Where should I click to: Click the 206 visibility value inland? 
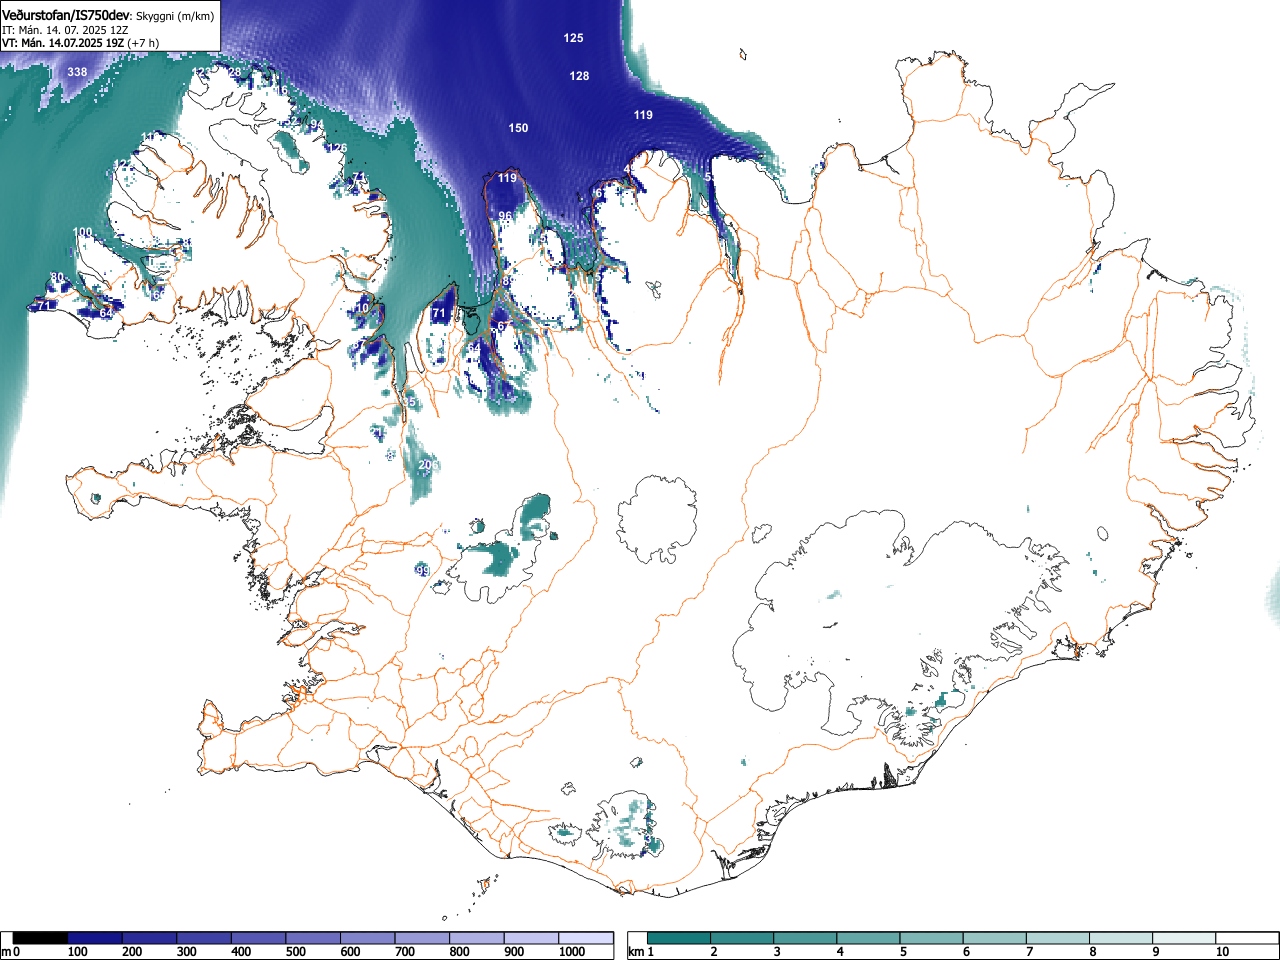point(428,465)
